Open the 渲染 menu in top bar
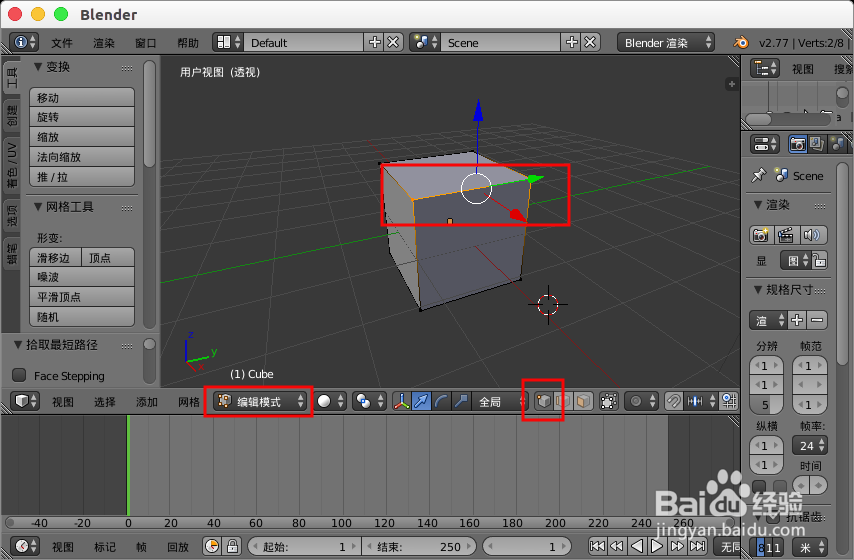Screen dimensions: 854x560 click(x=103, y=43)
